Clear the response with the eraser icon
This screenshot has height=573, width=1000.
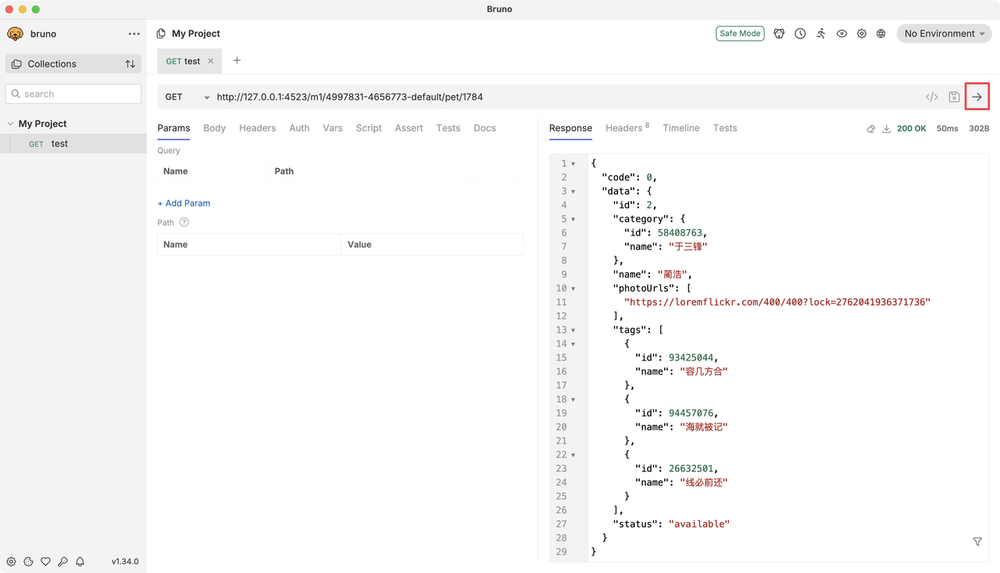point(870,129)
